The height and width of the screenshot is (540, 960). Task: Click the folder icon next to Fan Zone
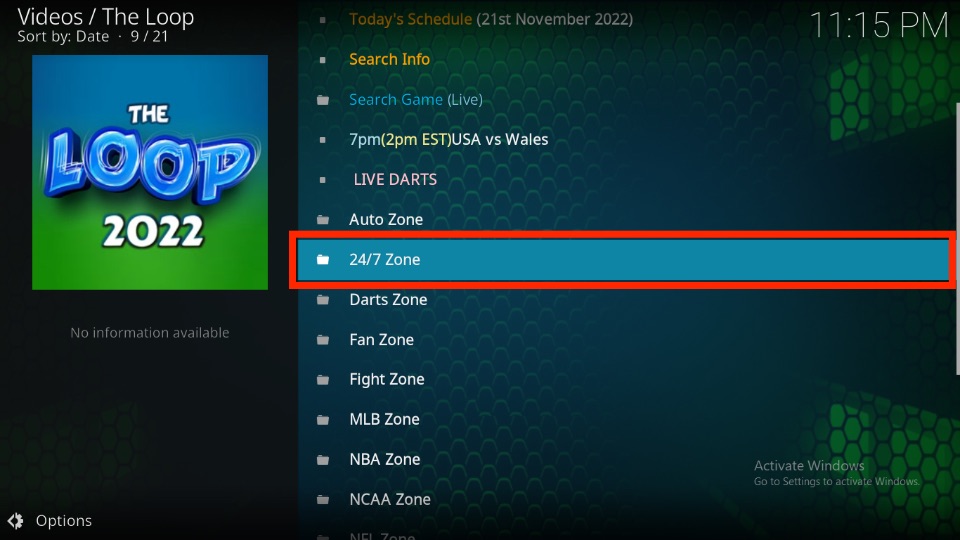coord(323,340)
